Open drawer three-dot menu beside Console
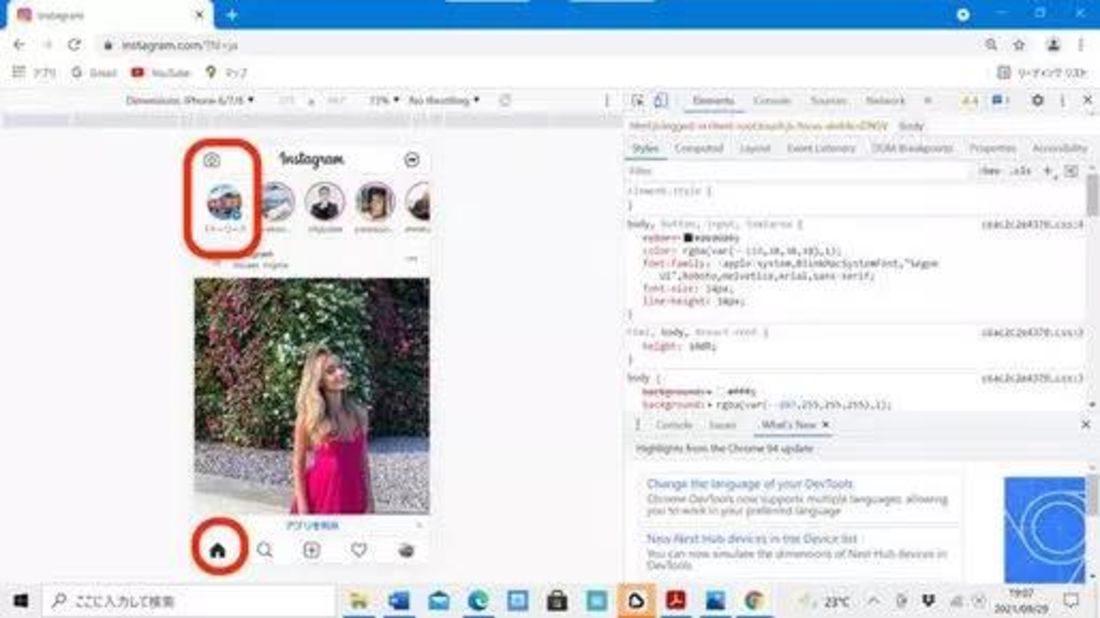The image size is (1100, 618). point(637,425)
